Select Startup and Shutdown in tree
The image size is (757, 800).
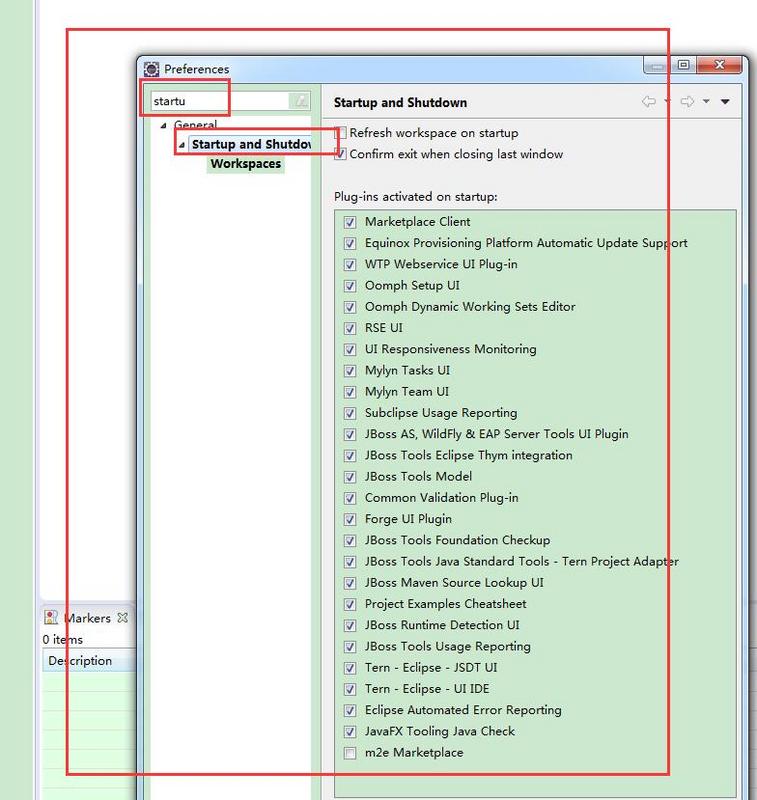tap(250, 144)
